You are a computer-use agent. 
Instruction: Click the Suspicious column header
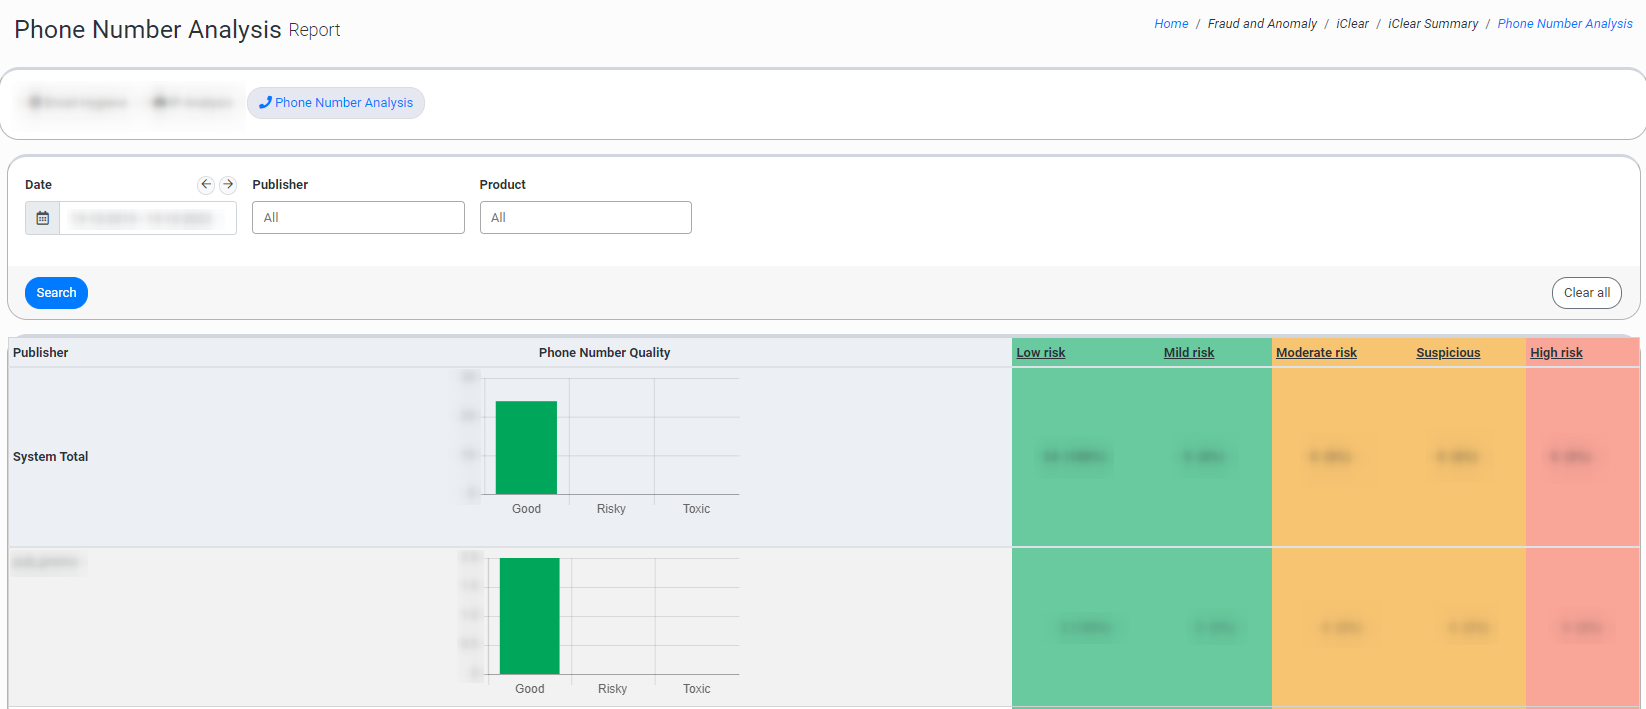(1447, 353)
